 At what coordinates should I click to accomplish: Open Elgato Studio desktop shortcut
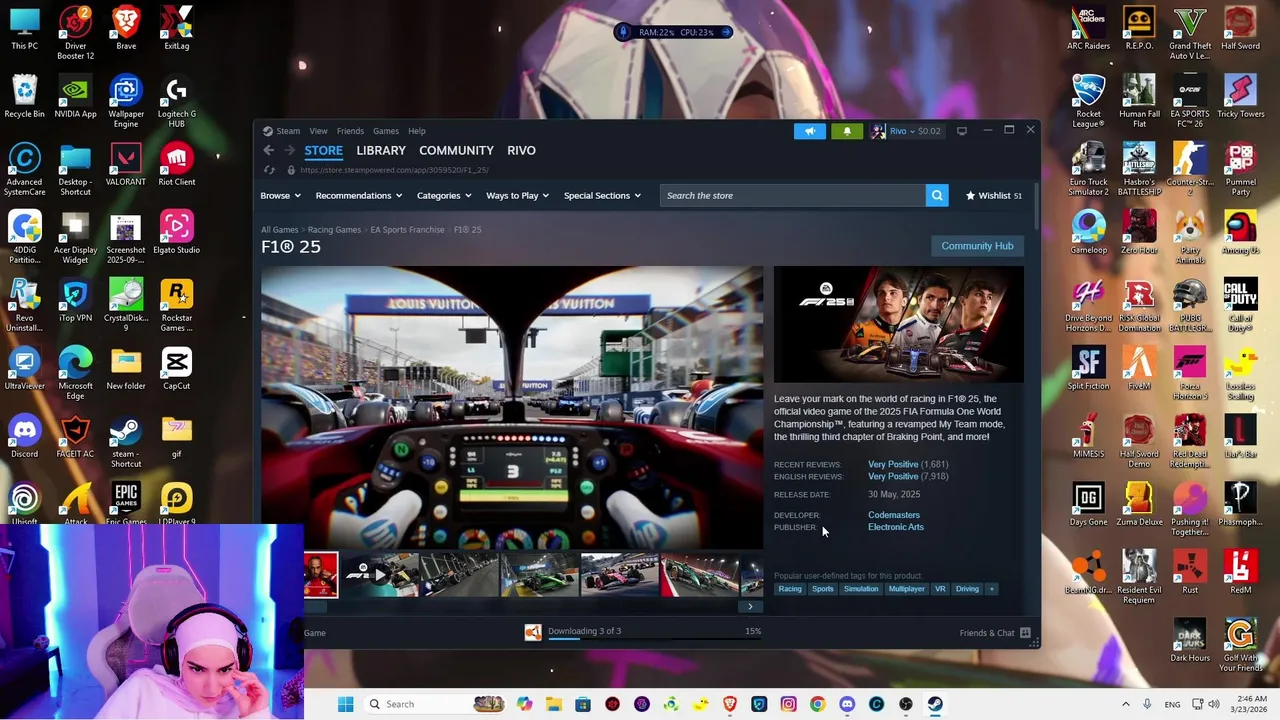point(177,232)
